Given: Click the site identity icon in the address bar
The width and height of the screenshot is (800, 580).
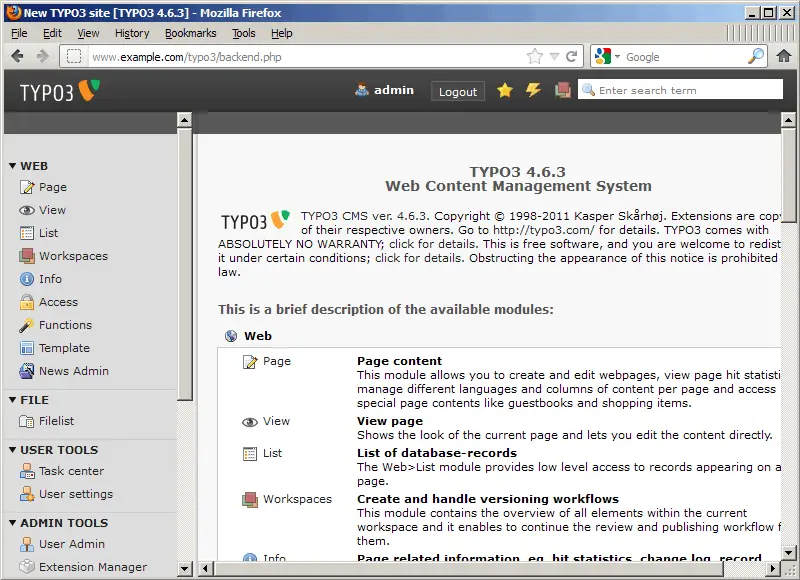Looking at the screenshot, I should (74, 56).
